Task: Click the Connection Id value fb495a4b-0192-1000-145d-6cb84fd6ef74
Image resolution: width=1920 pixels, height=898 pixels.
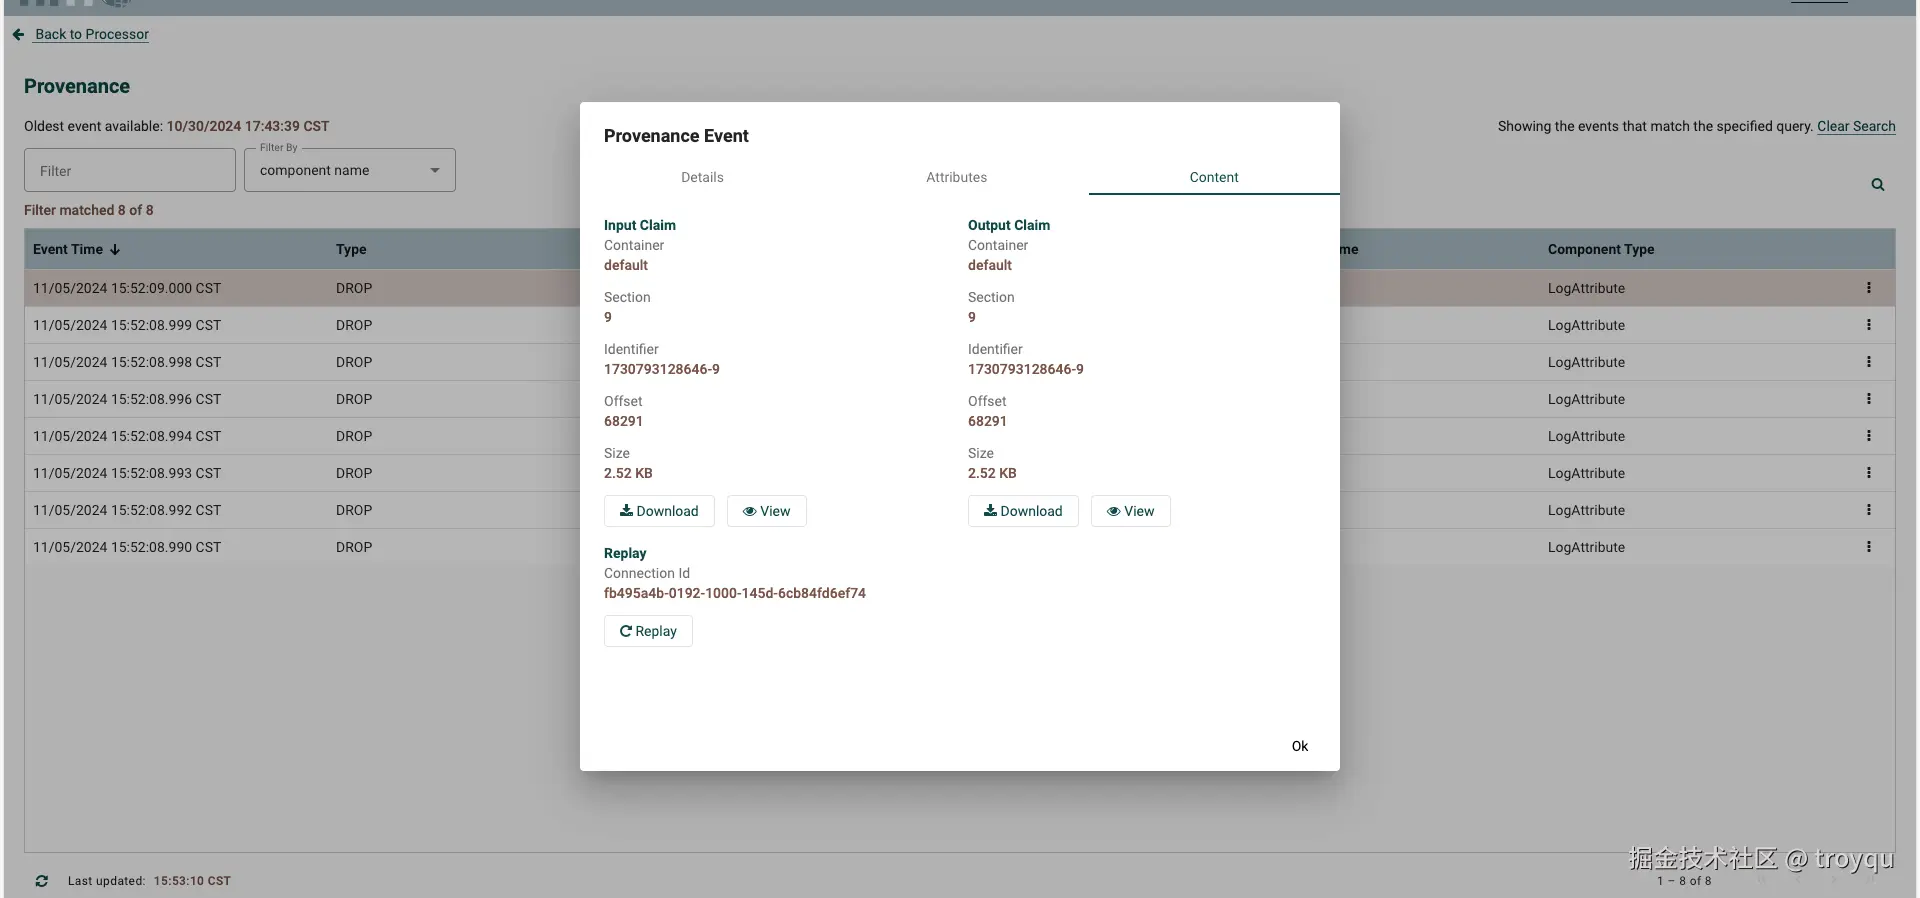Action: [x=735, y=593]
